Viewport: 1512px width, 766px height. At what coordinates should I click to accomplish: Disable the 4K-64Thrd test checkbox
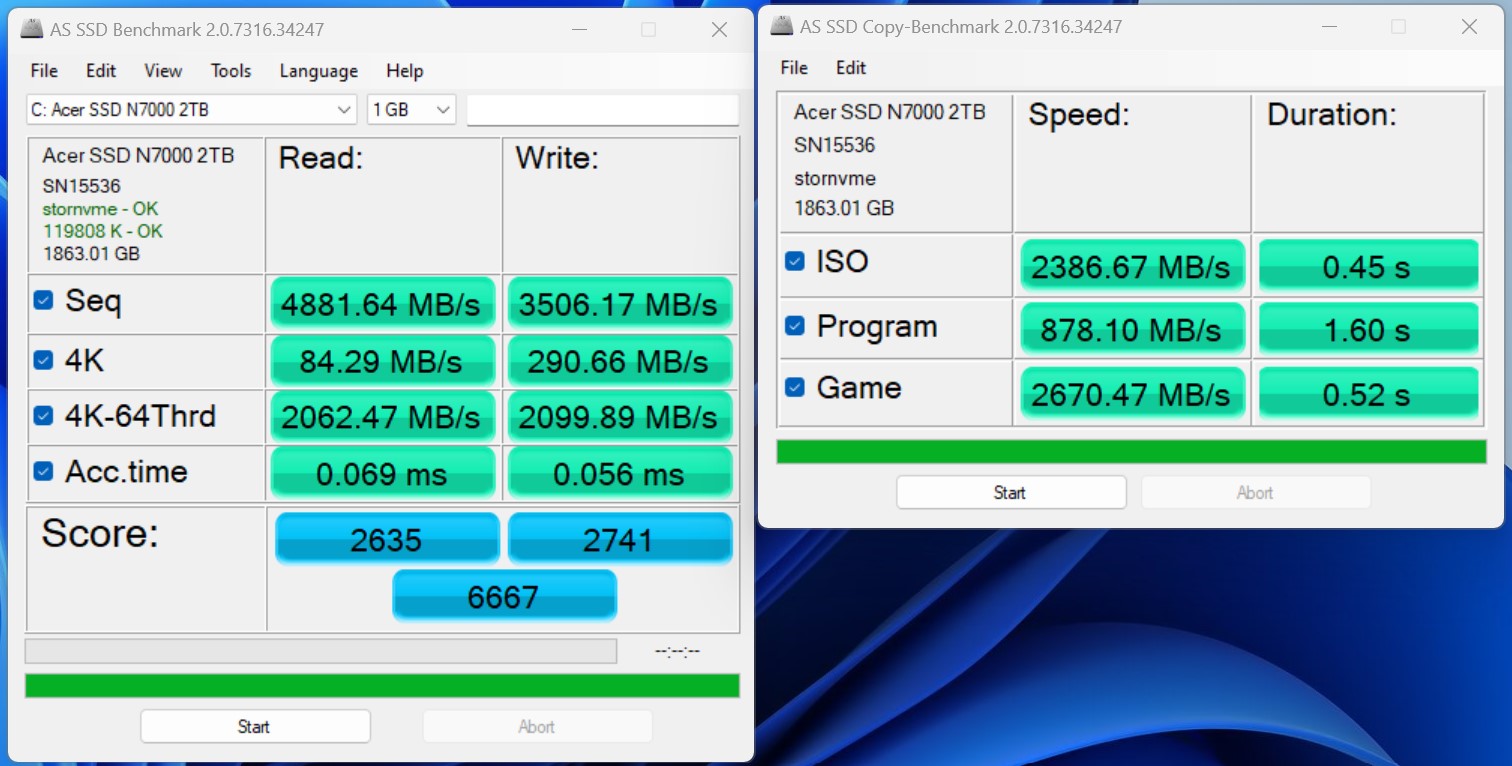[43, 415]
